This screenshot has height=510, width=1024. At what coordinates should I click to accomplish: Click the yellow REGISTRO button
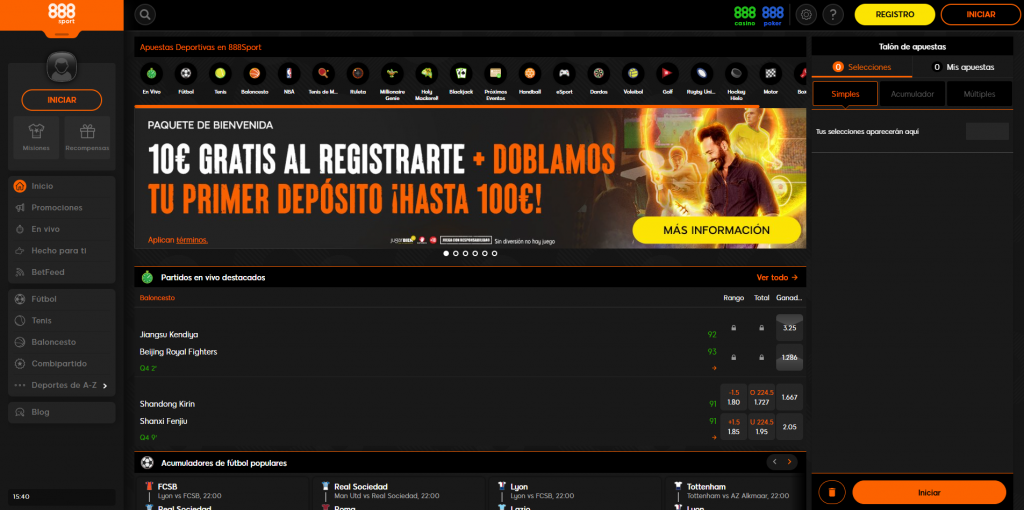click(895, 14)
